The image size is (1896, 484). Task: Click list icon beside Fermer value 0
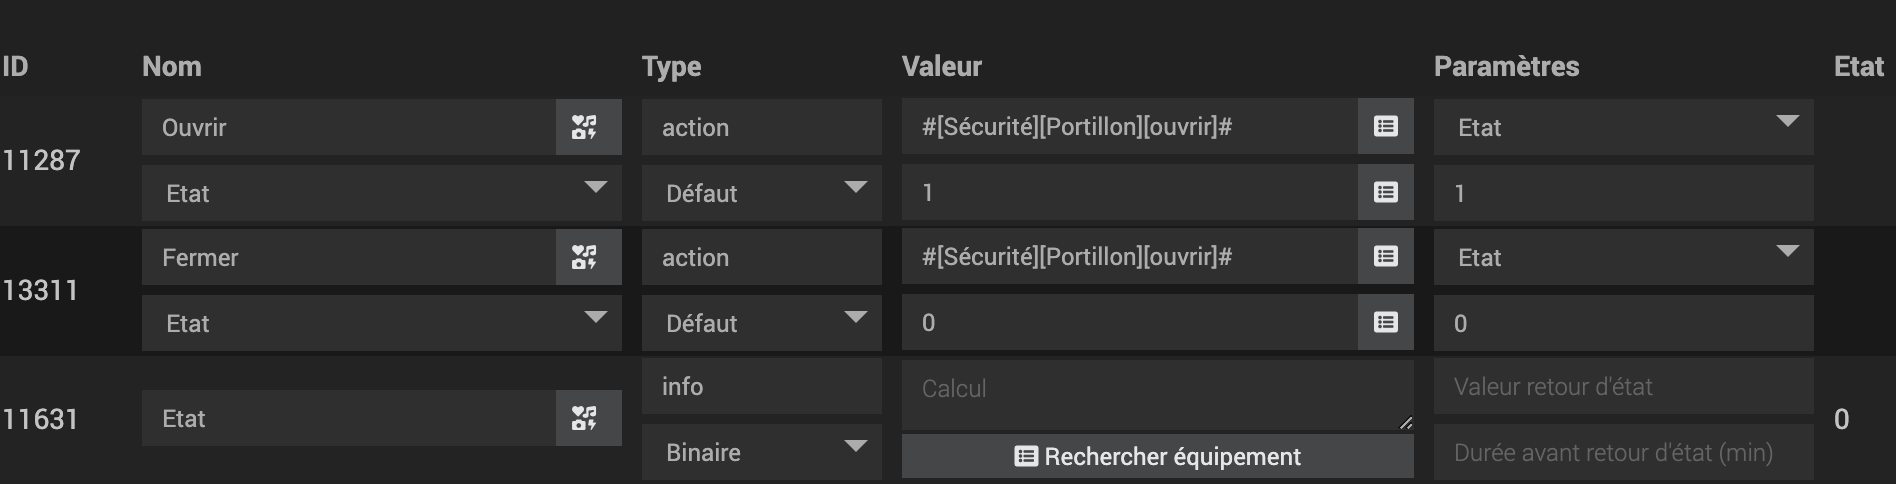[x=1385, y=323]
